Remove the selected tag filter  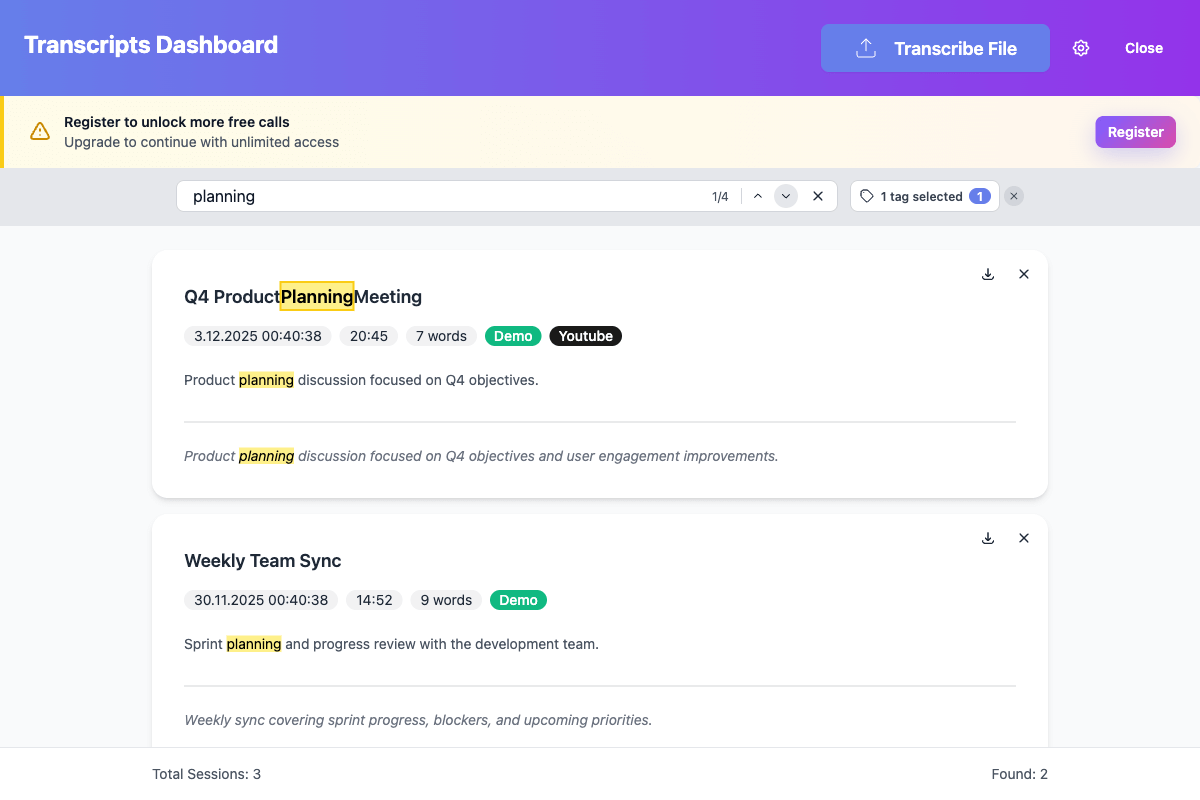click(x=1014, y=195)
